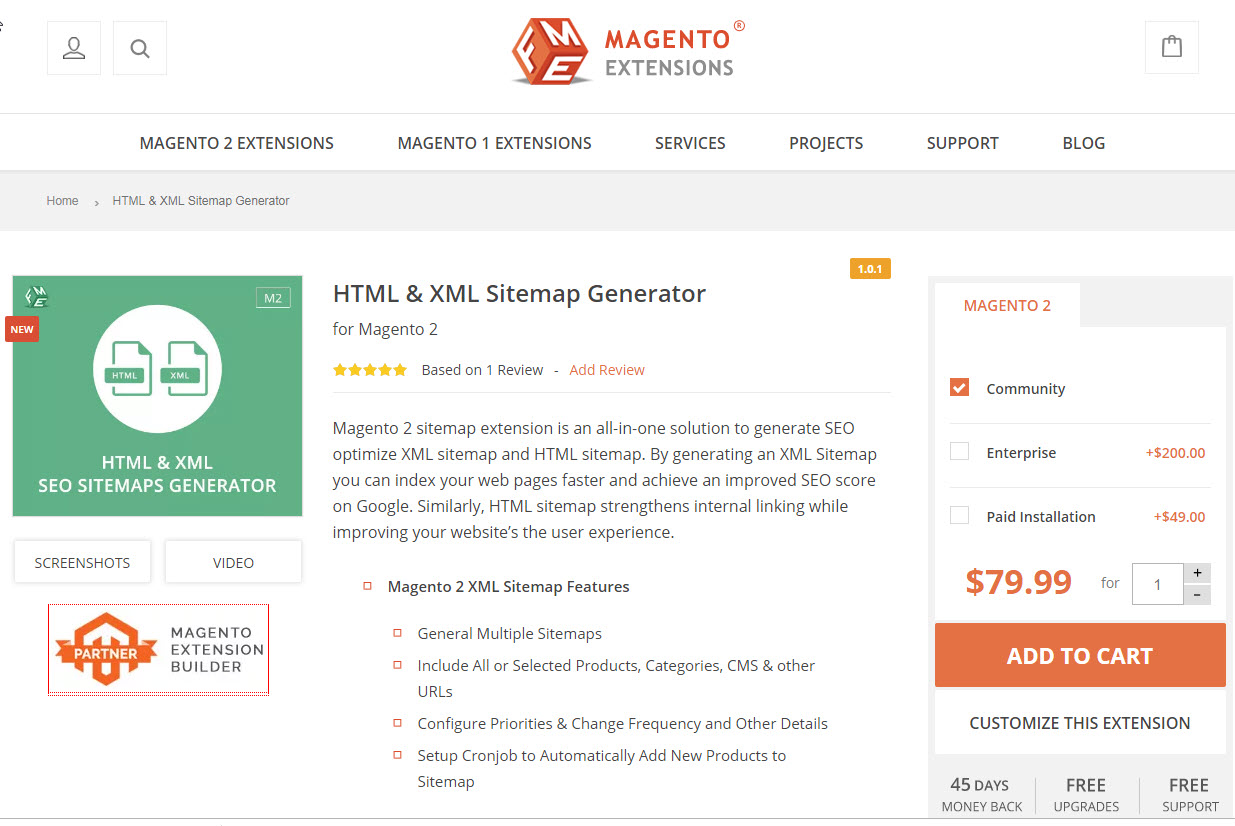Click the Add to Cart button
Screen dimensions: 1235x826
pyautogui.click(x=1080, y=656)
